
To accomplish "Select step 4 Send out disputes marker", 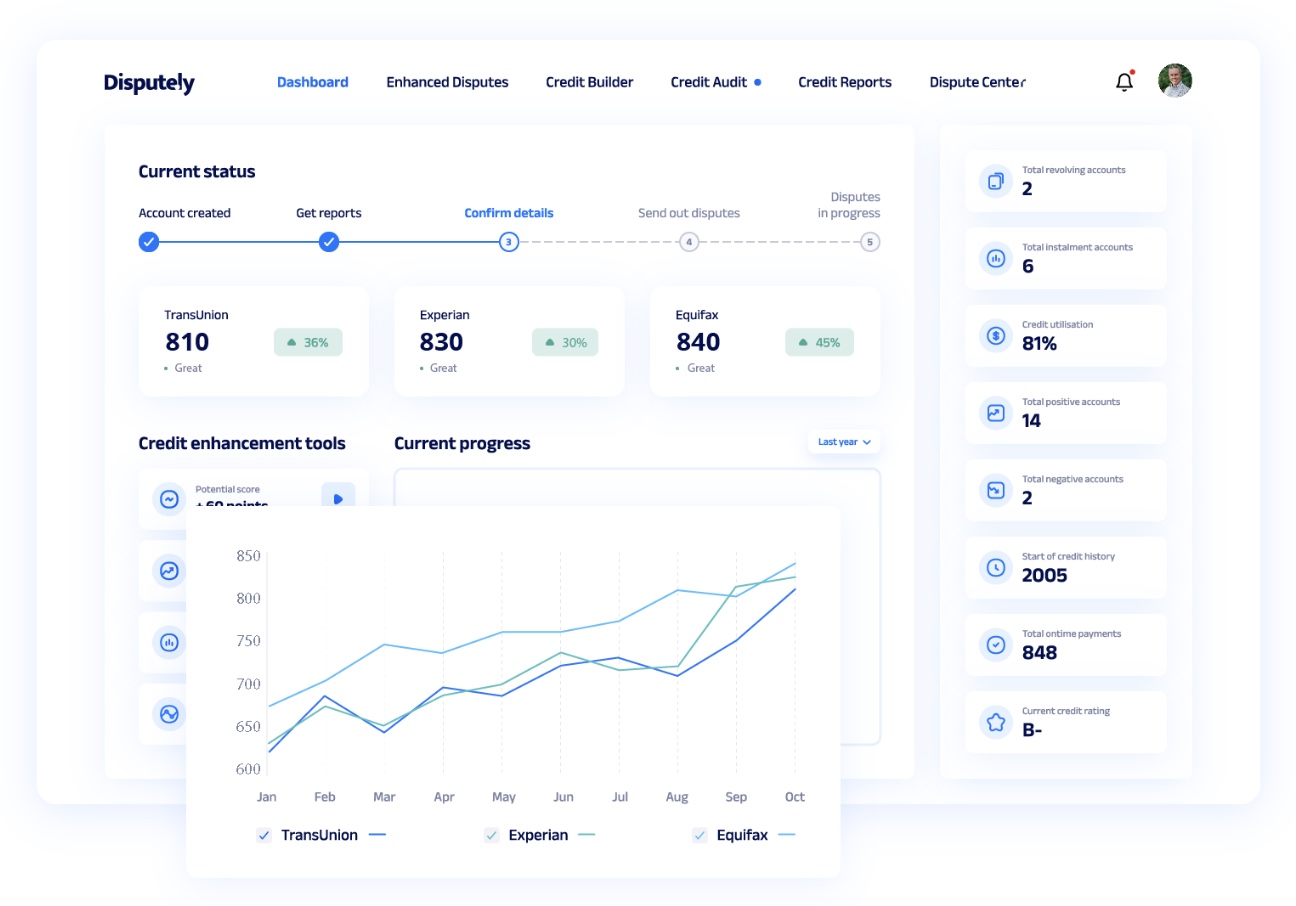I will tap(688, 242).
